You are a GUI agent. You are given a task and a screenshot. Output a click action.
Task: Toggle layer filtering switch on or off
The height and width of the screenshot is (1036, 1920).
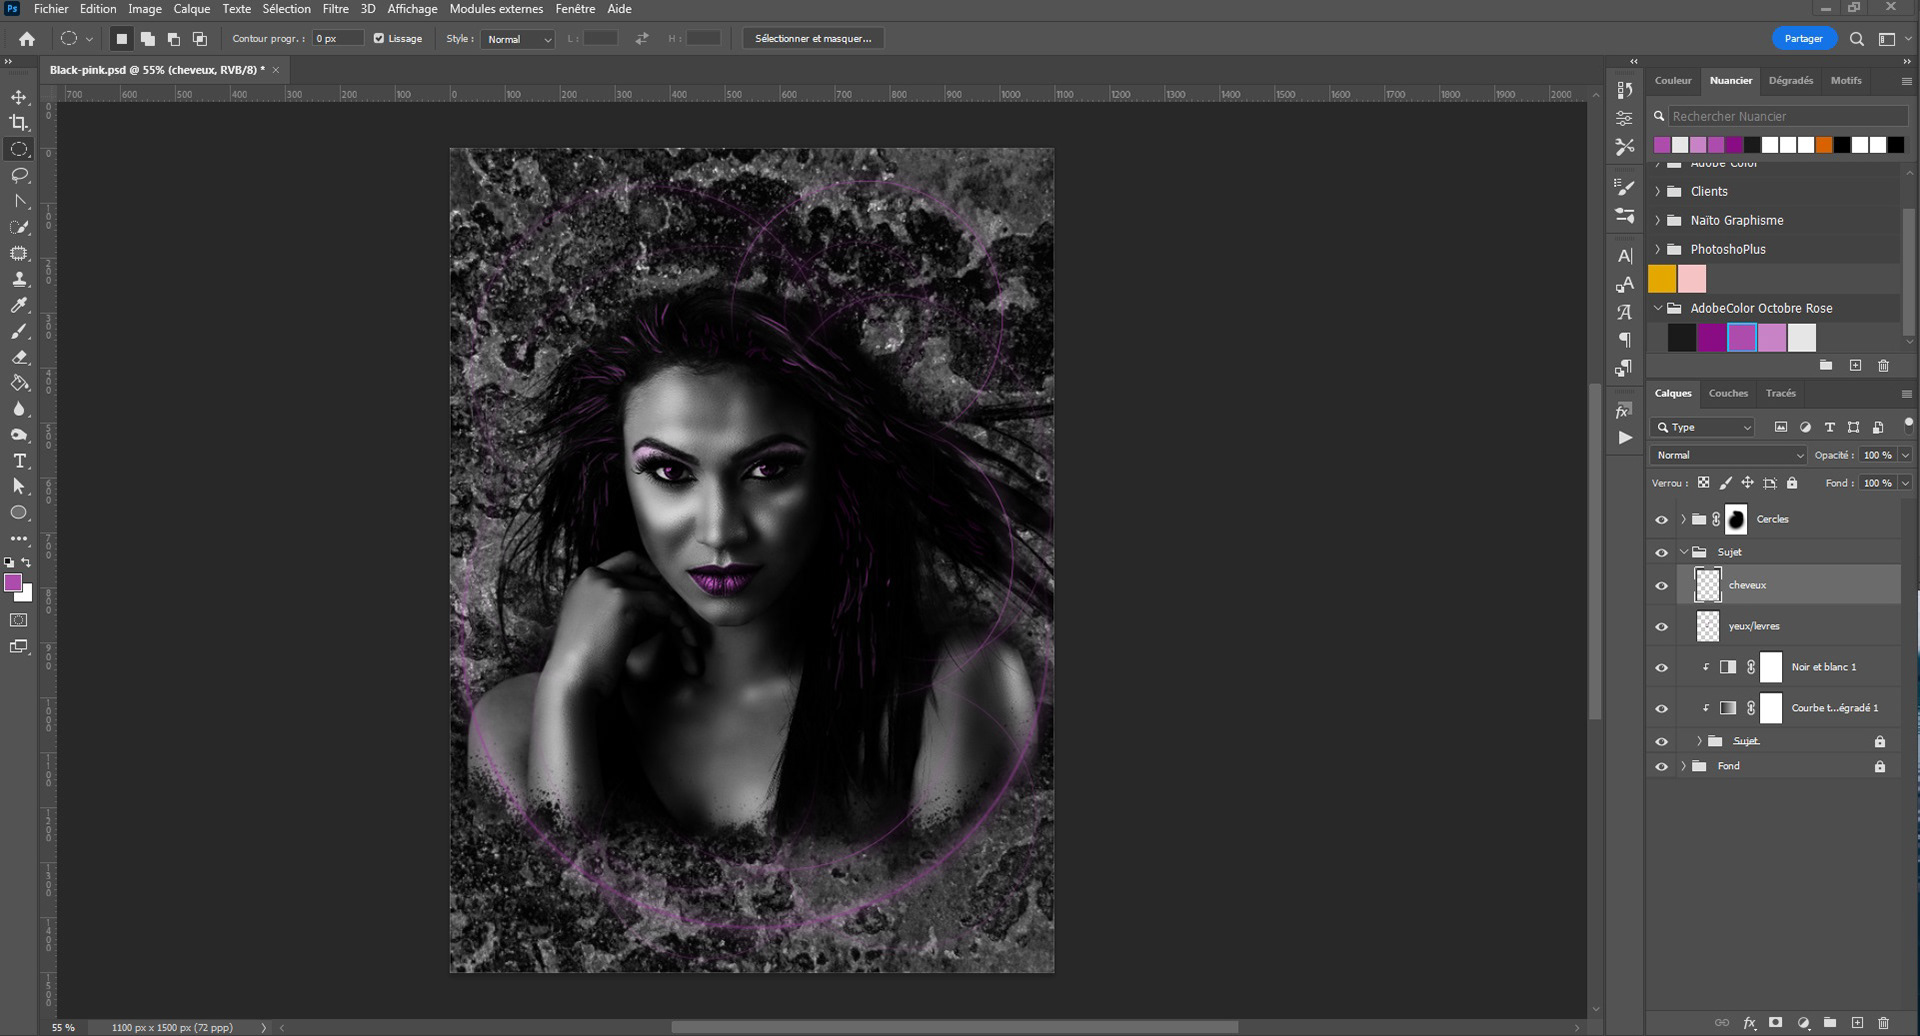click(1908, 425)
